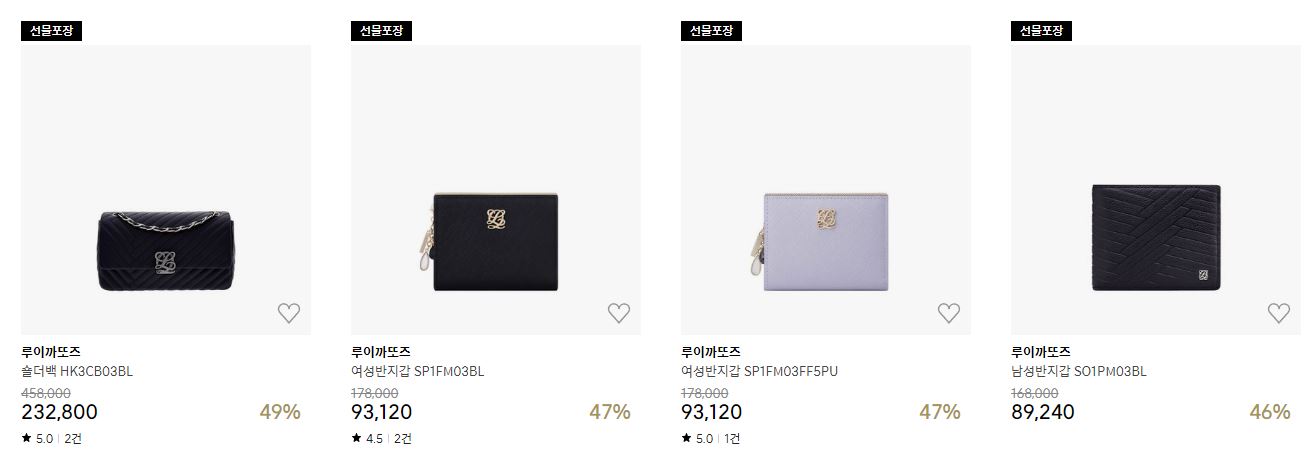Click 루이까또즈 brand name above shoulder bag
The width and height of the screenshot is (1314, 467).
coord(51,352)
